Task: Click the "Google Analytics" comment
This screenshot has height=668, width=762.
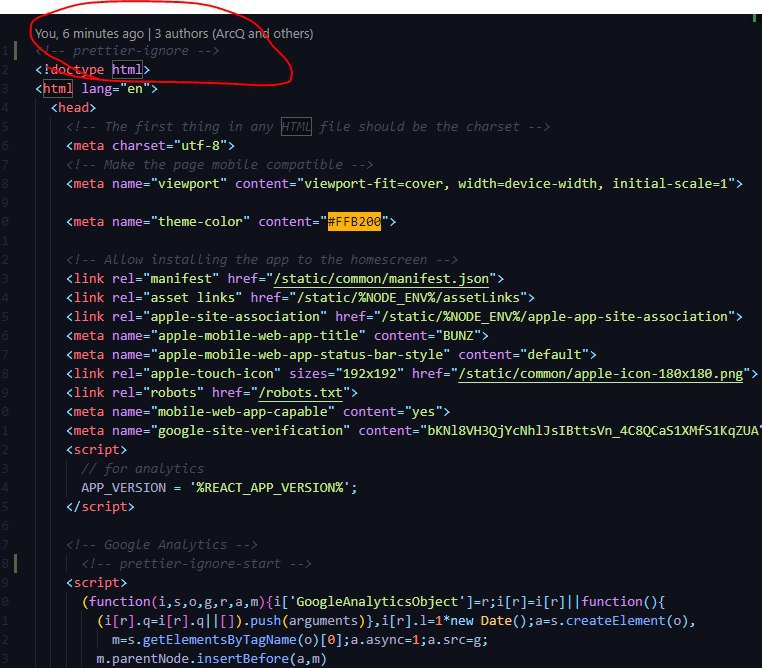Action: (162, 545)
